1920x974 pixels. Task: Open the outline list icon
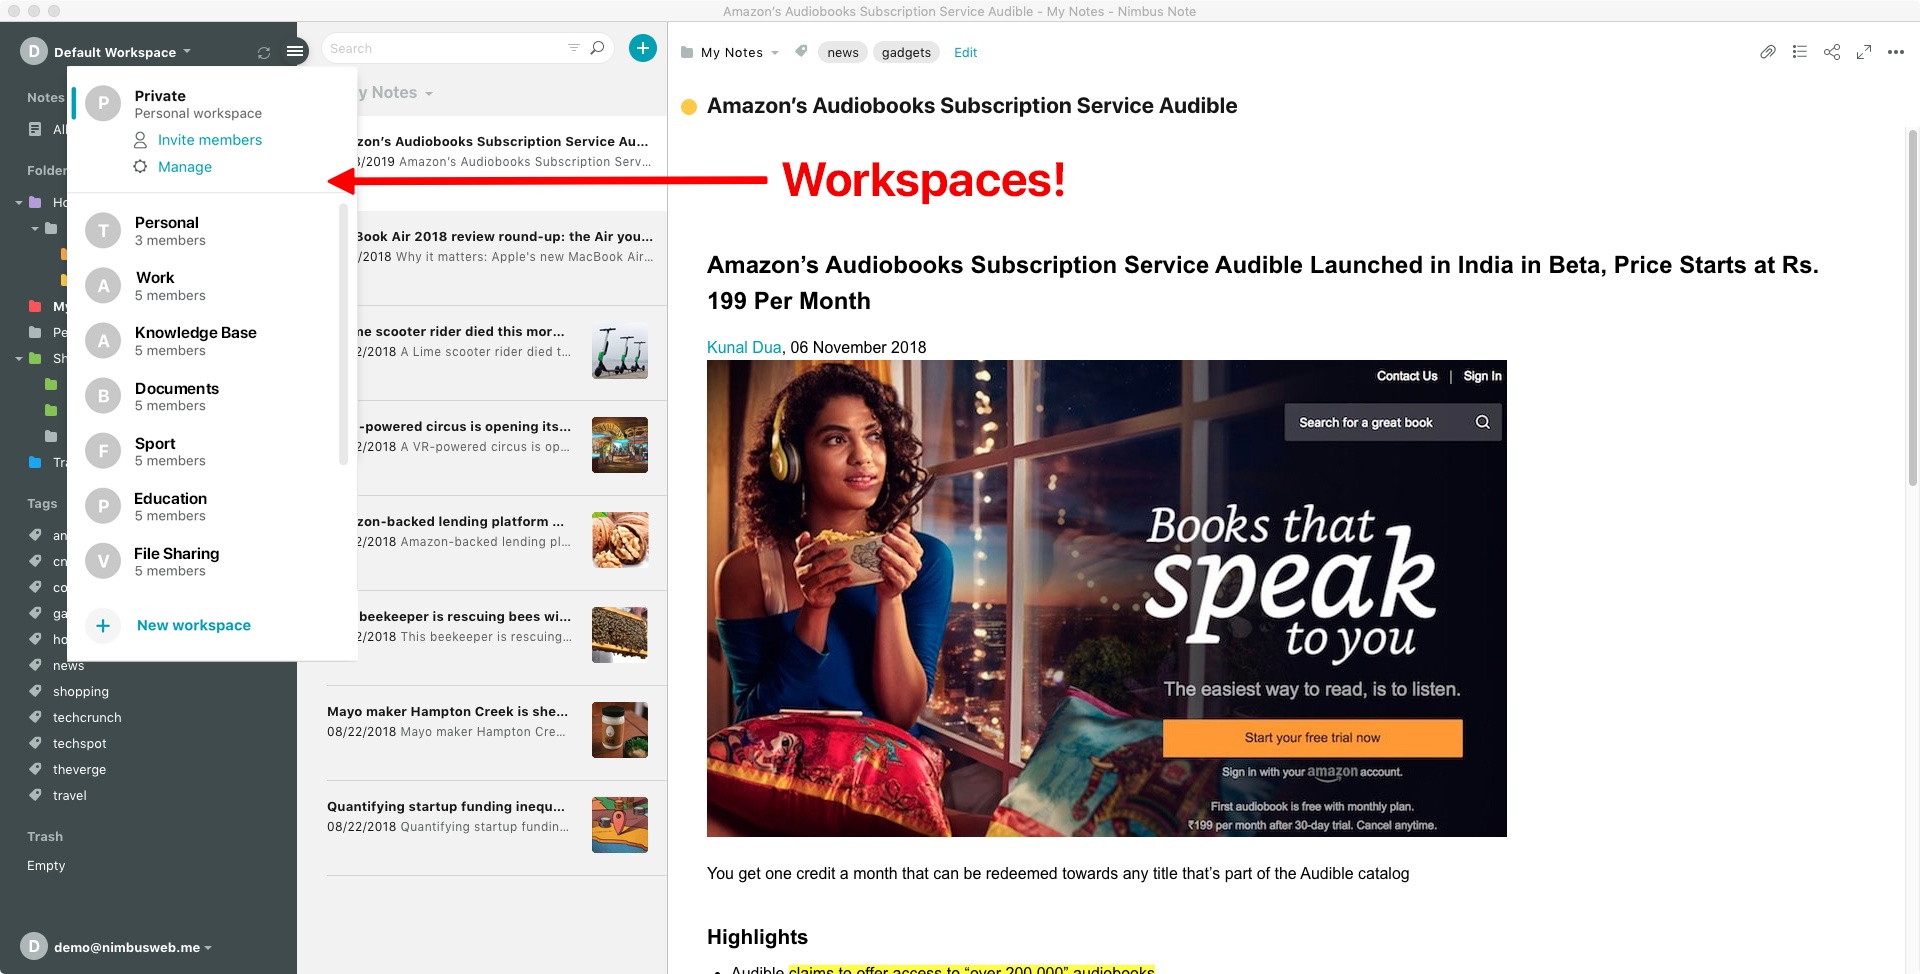coord(1800,52)
